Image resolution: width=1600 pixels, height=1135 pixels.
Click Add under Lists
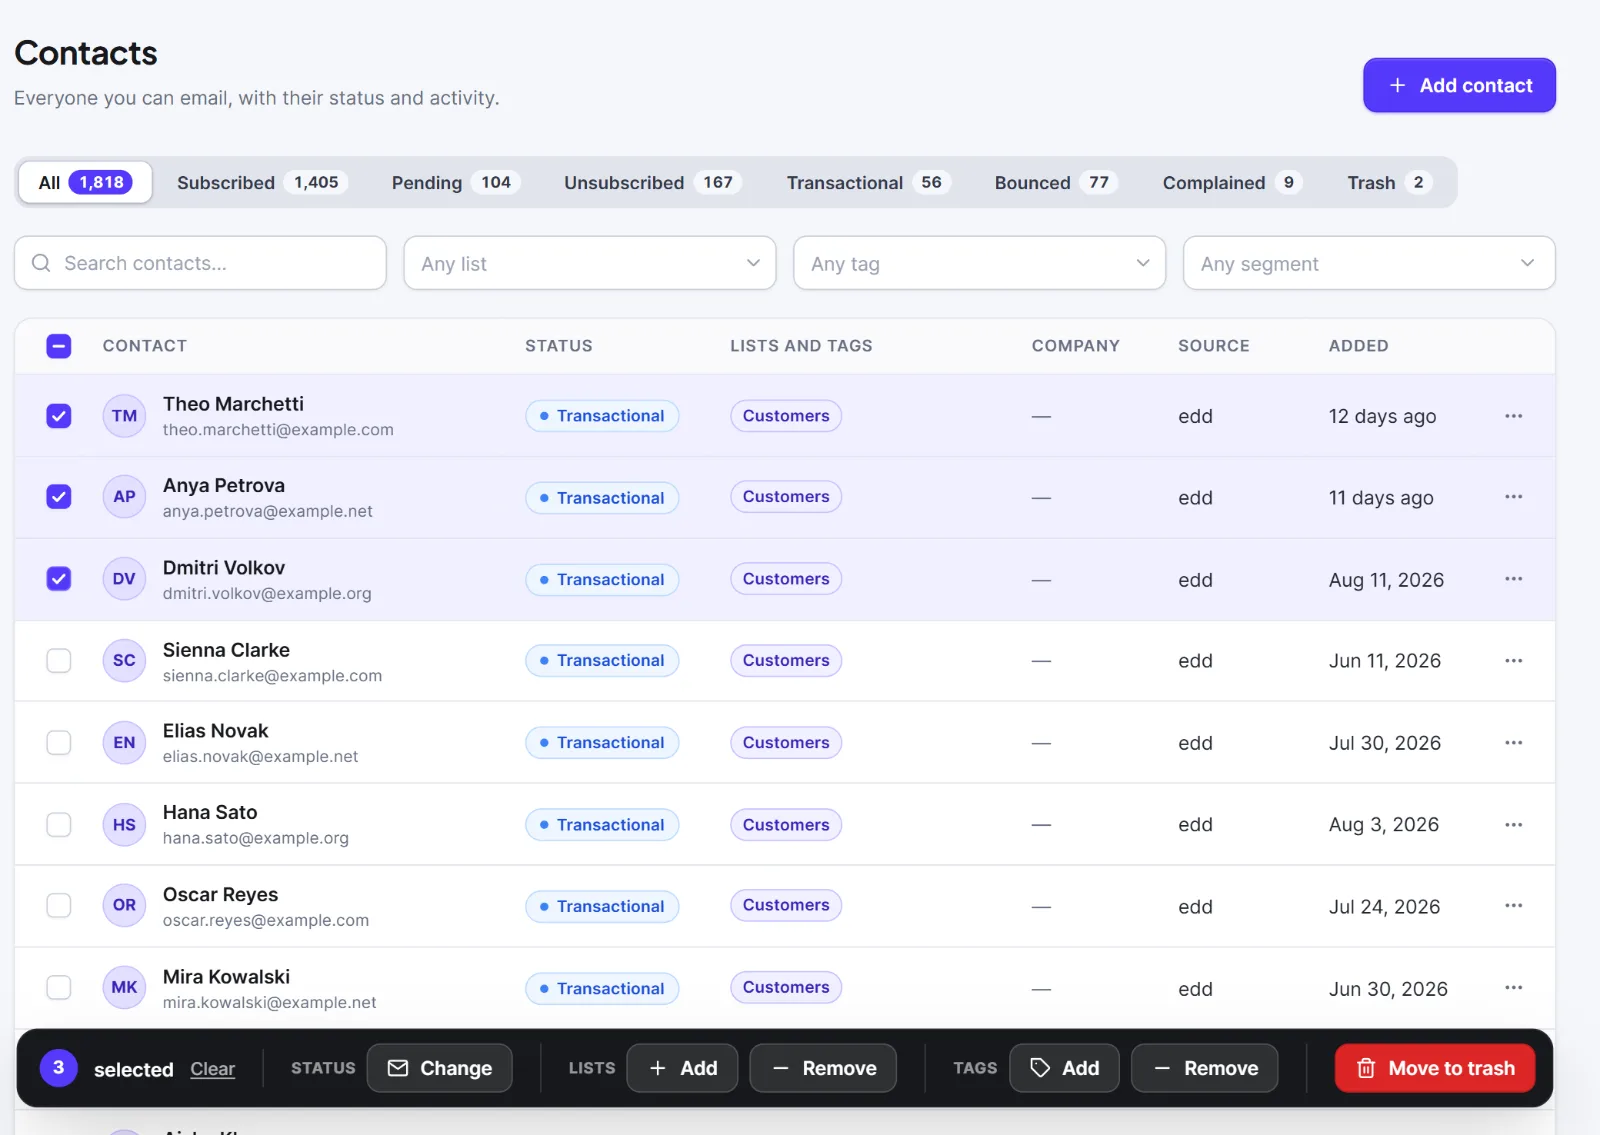click(x=683, y=1068)
